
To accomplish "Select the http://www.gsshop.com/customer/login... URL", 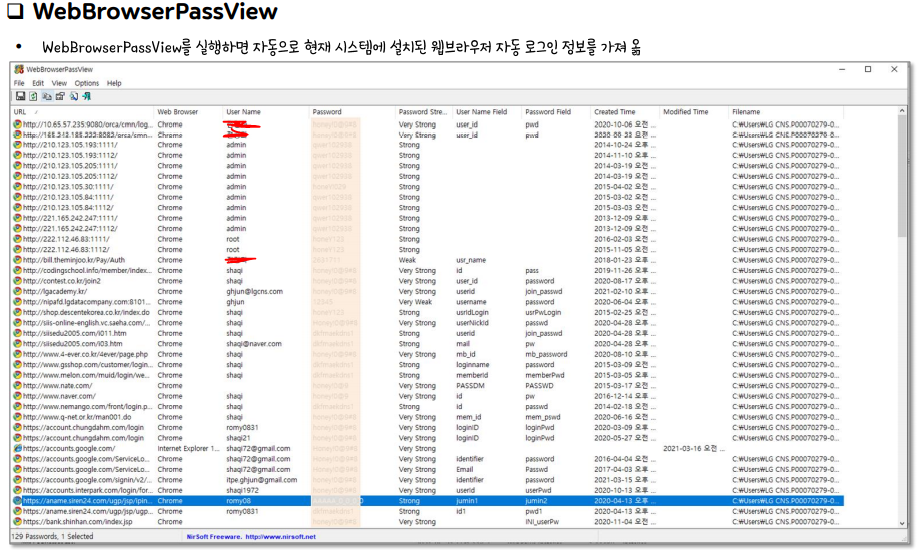I will [x=87, y=364].
